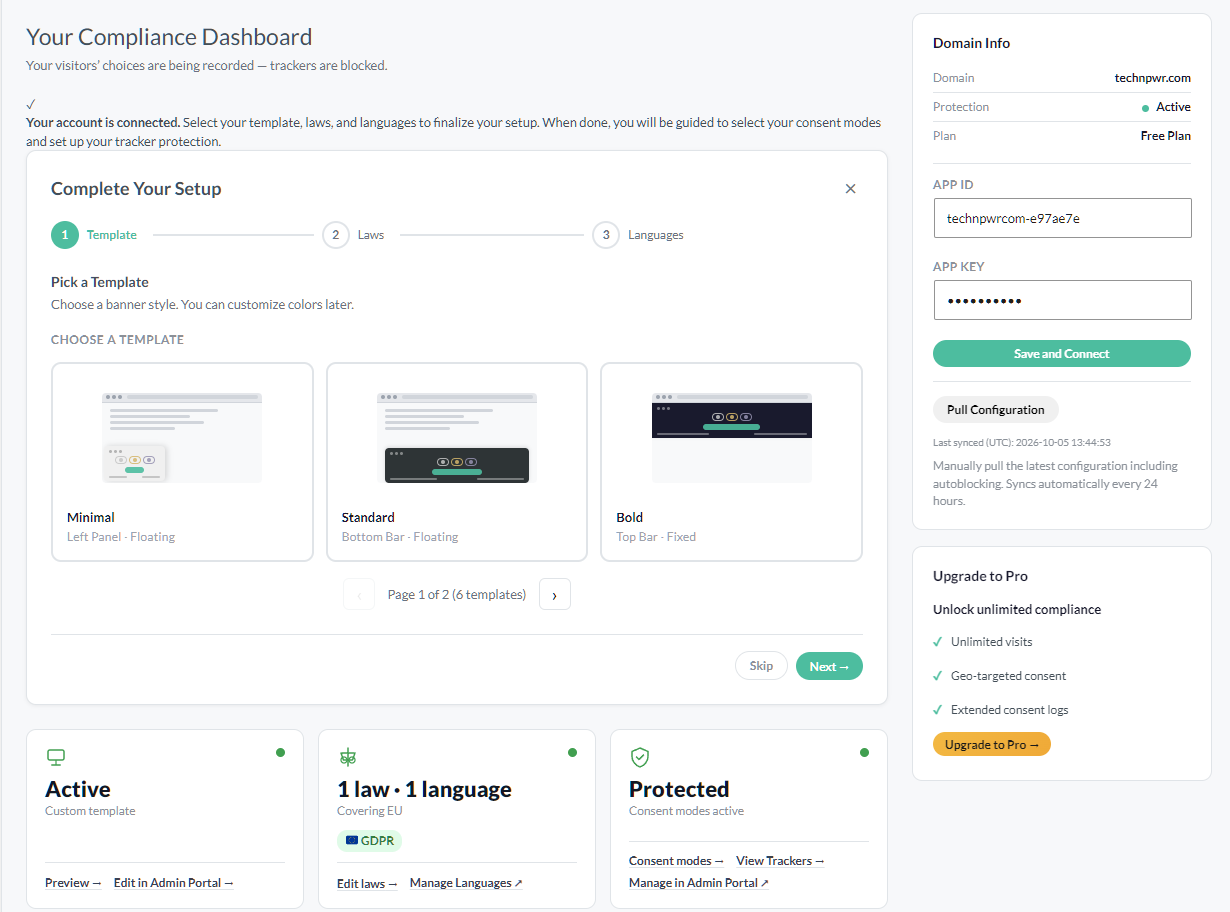The width and height of the screenshot is (1230, 912).
Task: Click Save and Connect button
Action: pos(1061,354)
